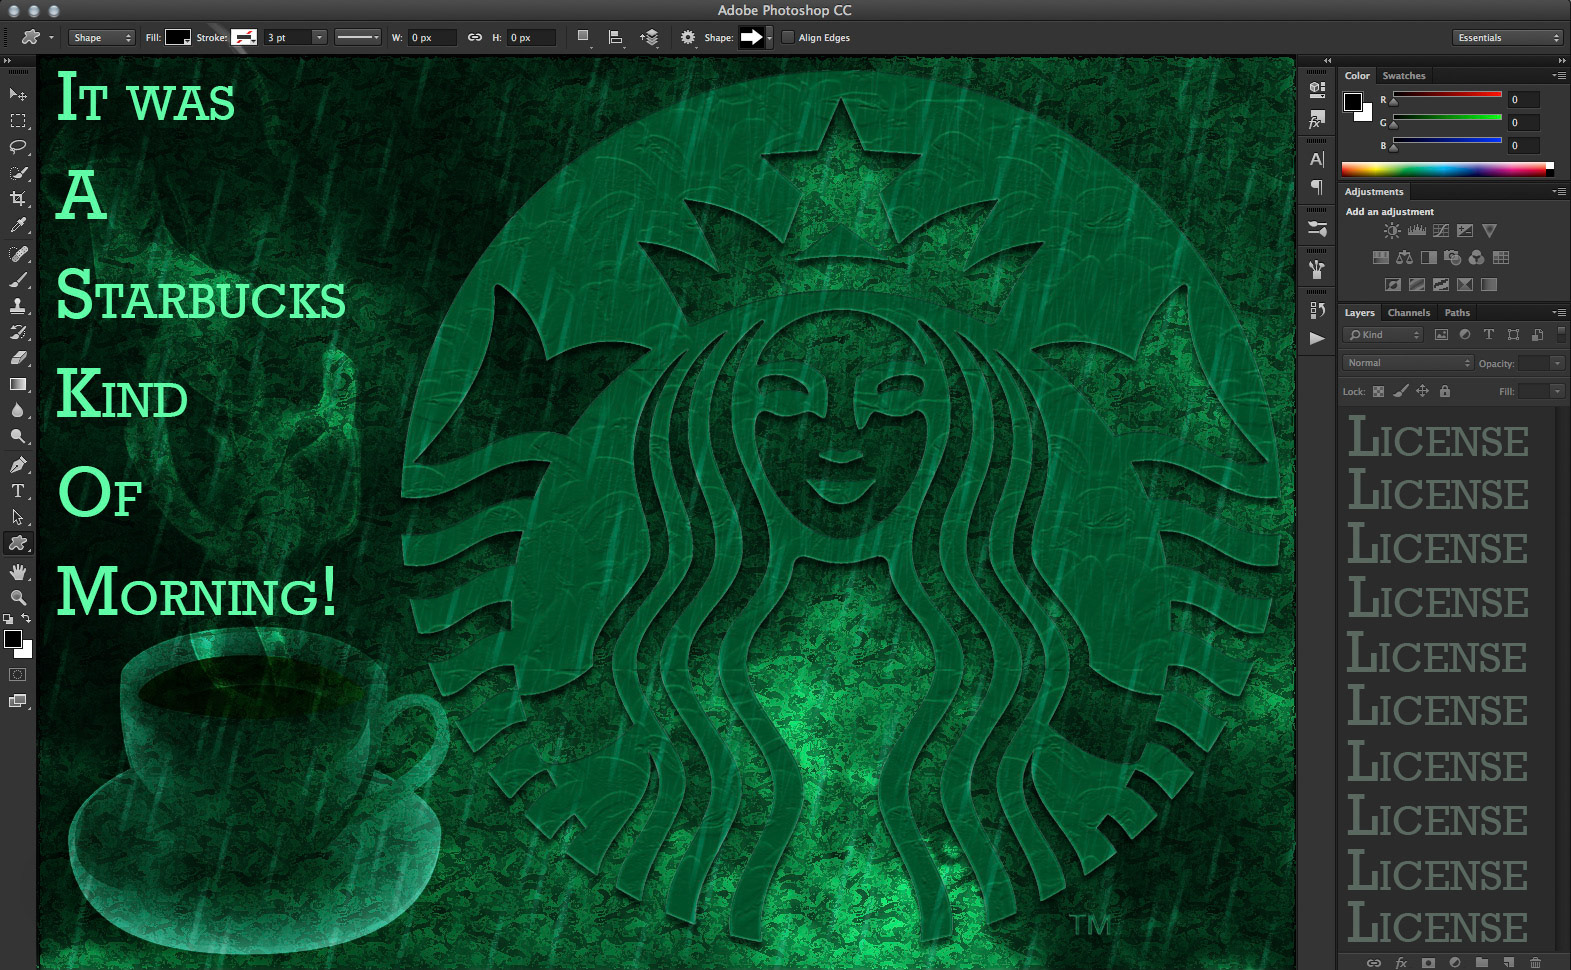Image resolution: width=1571 pixels, height=970 pixels.
Task: Switch to the Swatches tab
Action: tap(1404, 76)
